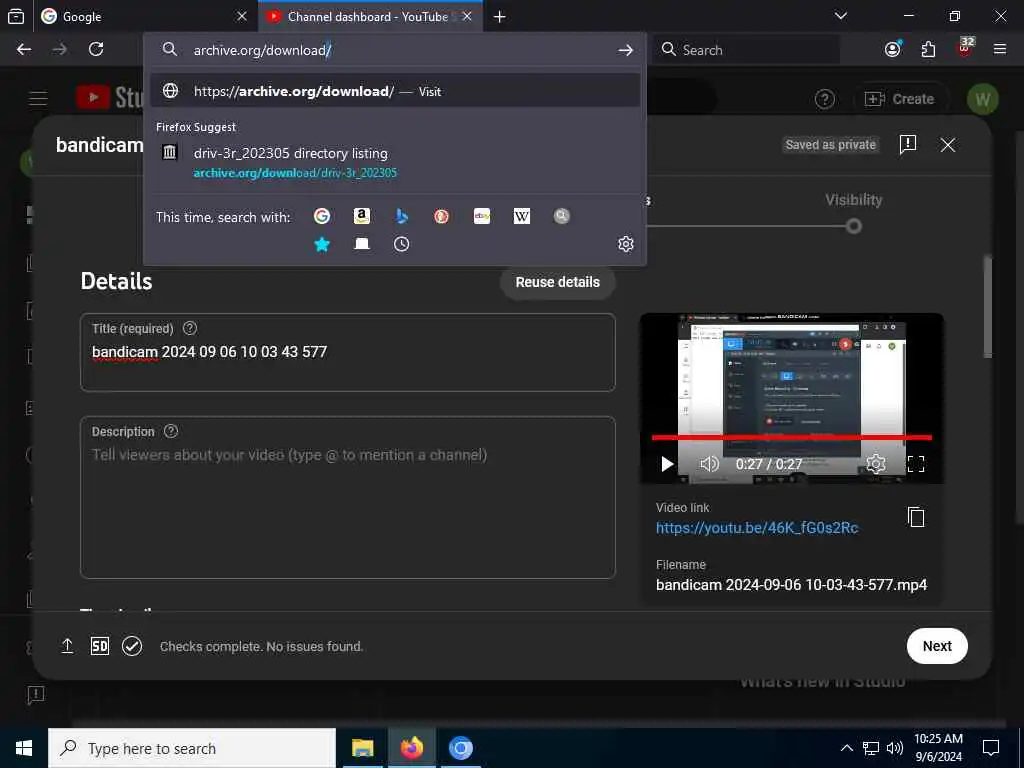The width and height of the screenshot is (1024, 768).
Task: Click the SD processing status icon
Action: tap(100, 646)
